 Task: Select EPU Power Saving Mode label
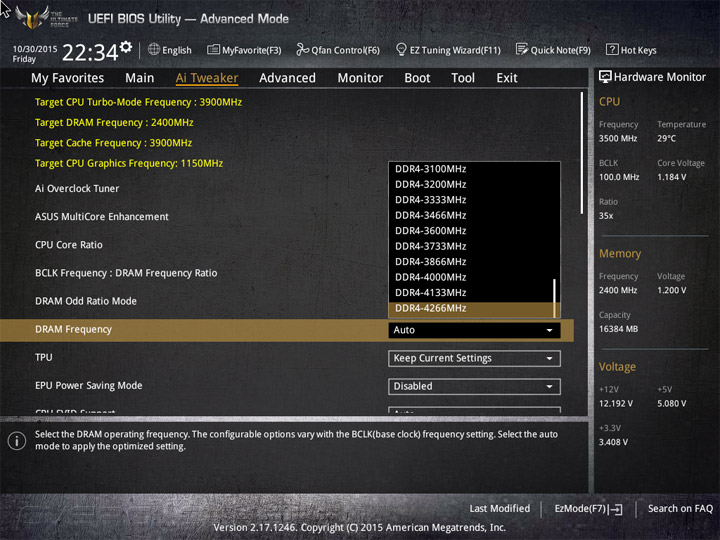(x=89, y=386)
